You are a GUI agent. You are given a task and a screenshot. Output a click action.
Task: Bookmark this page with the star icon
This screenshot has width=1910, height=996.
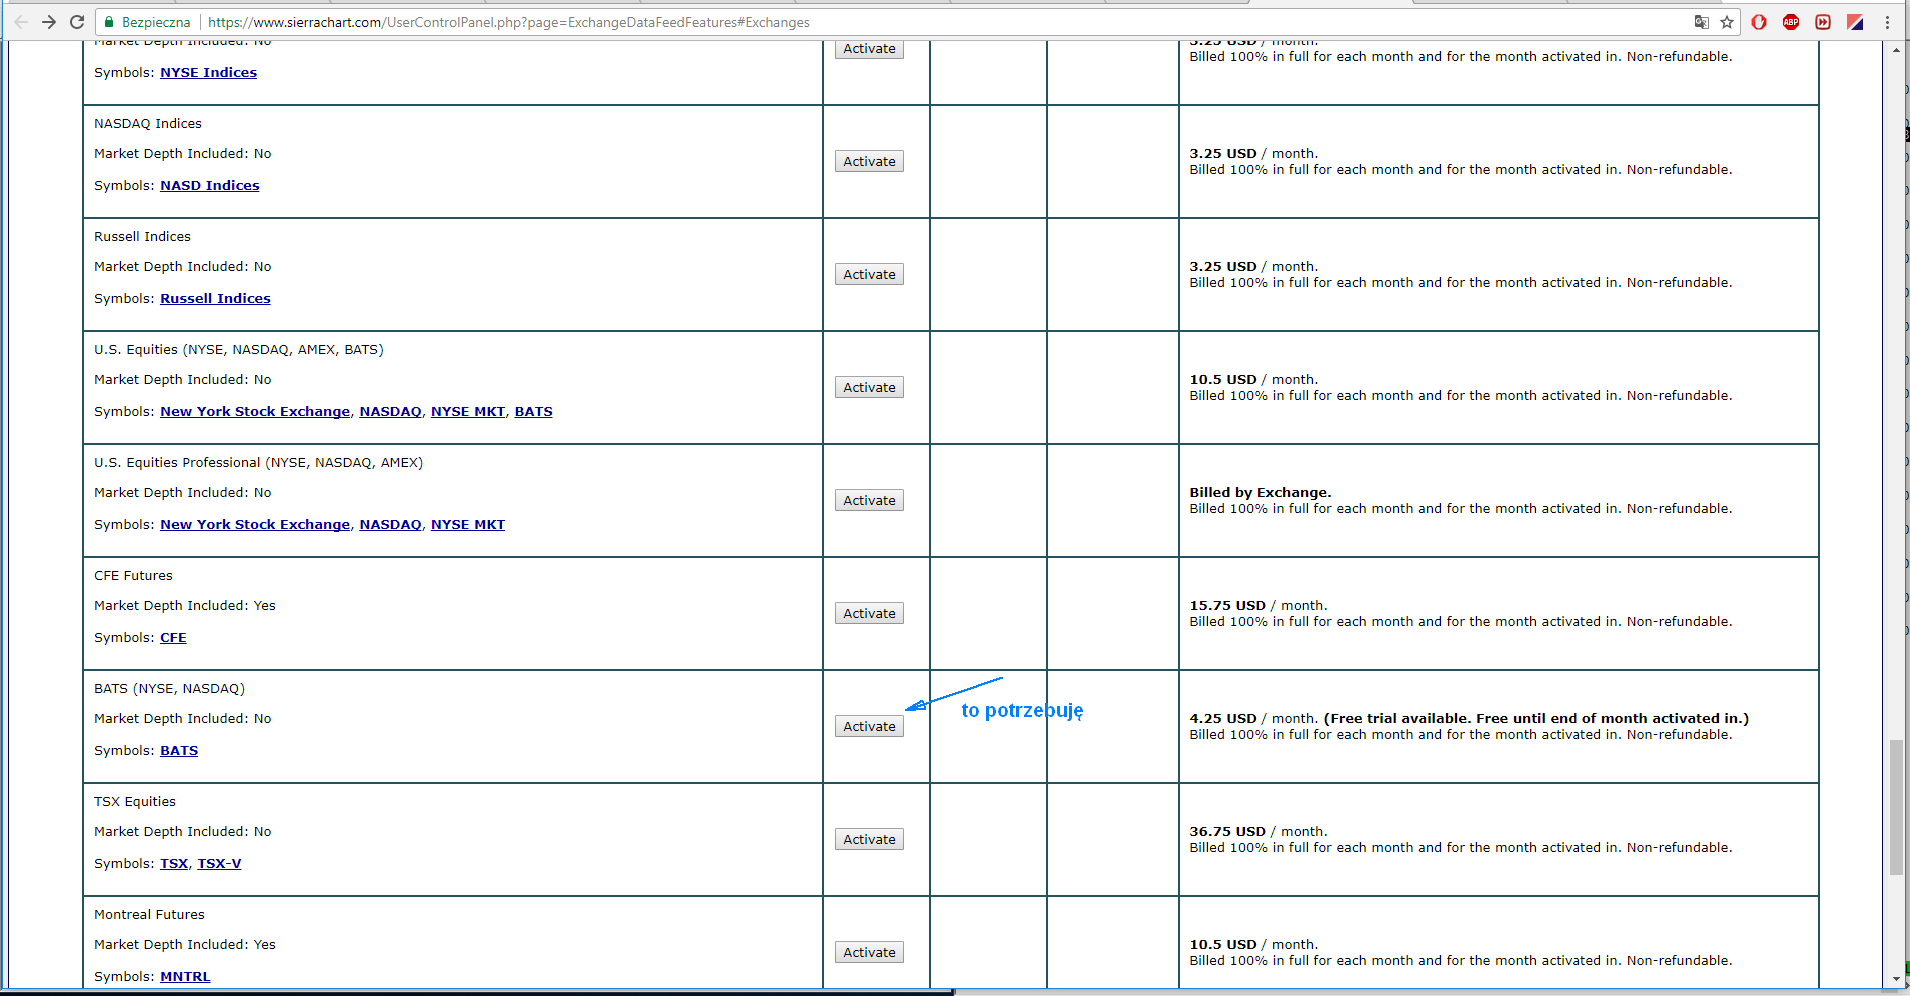(x=1727, y=22)
